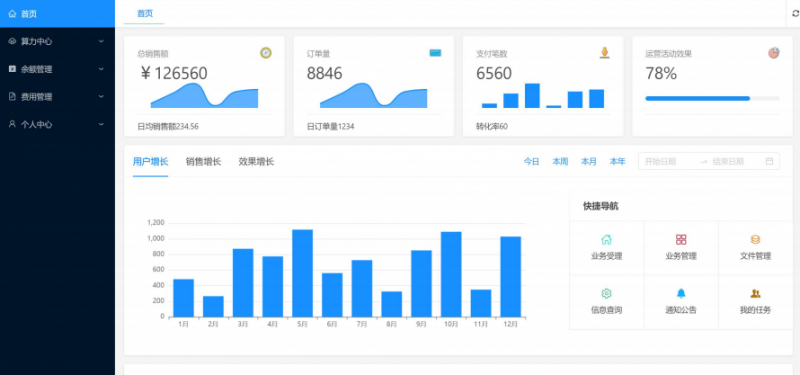
Task: Click card icon on 订单量 card
Action: pyautogui.click(x=435, y=53)
